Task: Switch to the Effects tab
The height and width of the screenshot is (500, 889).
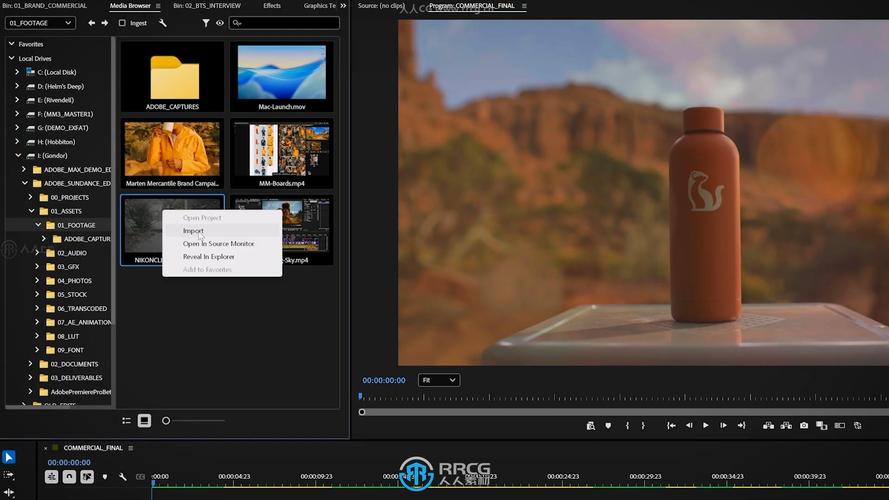Action: 271,6
